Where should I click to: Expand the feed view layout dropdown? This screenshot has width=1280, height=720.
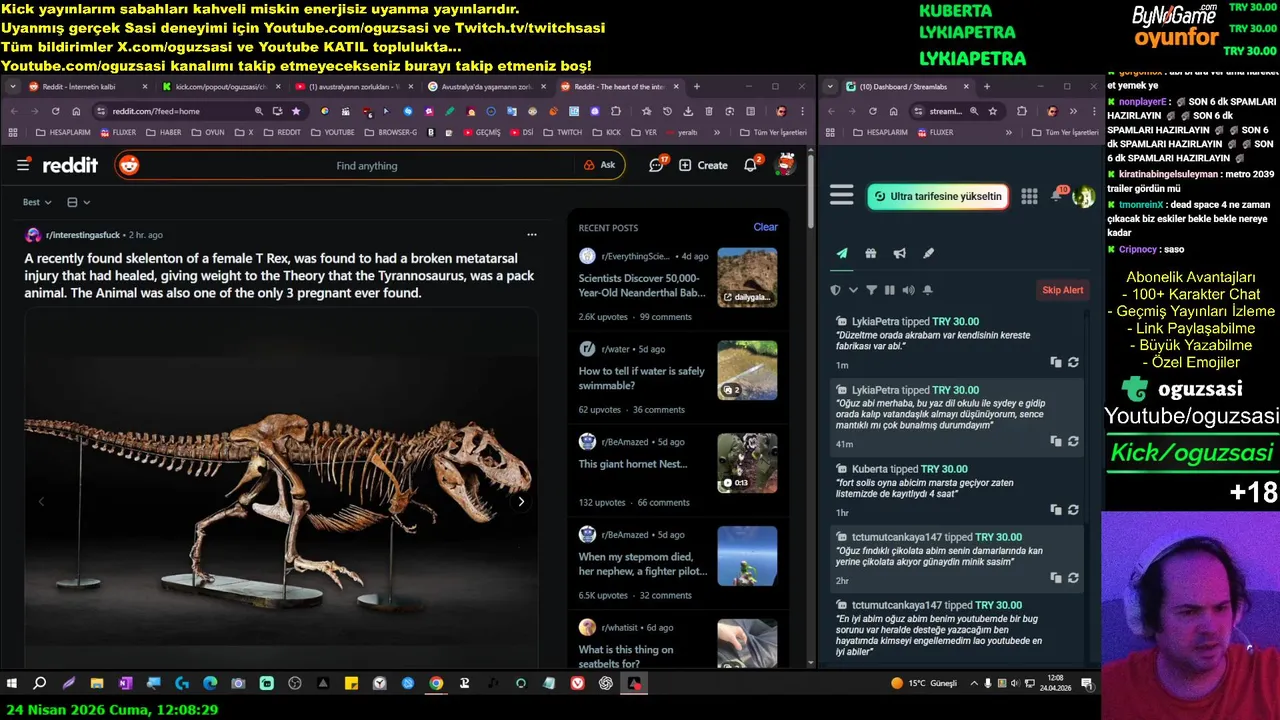point(78,202)
